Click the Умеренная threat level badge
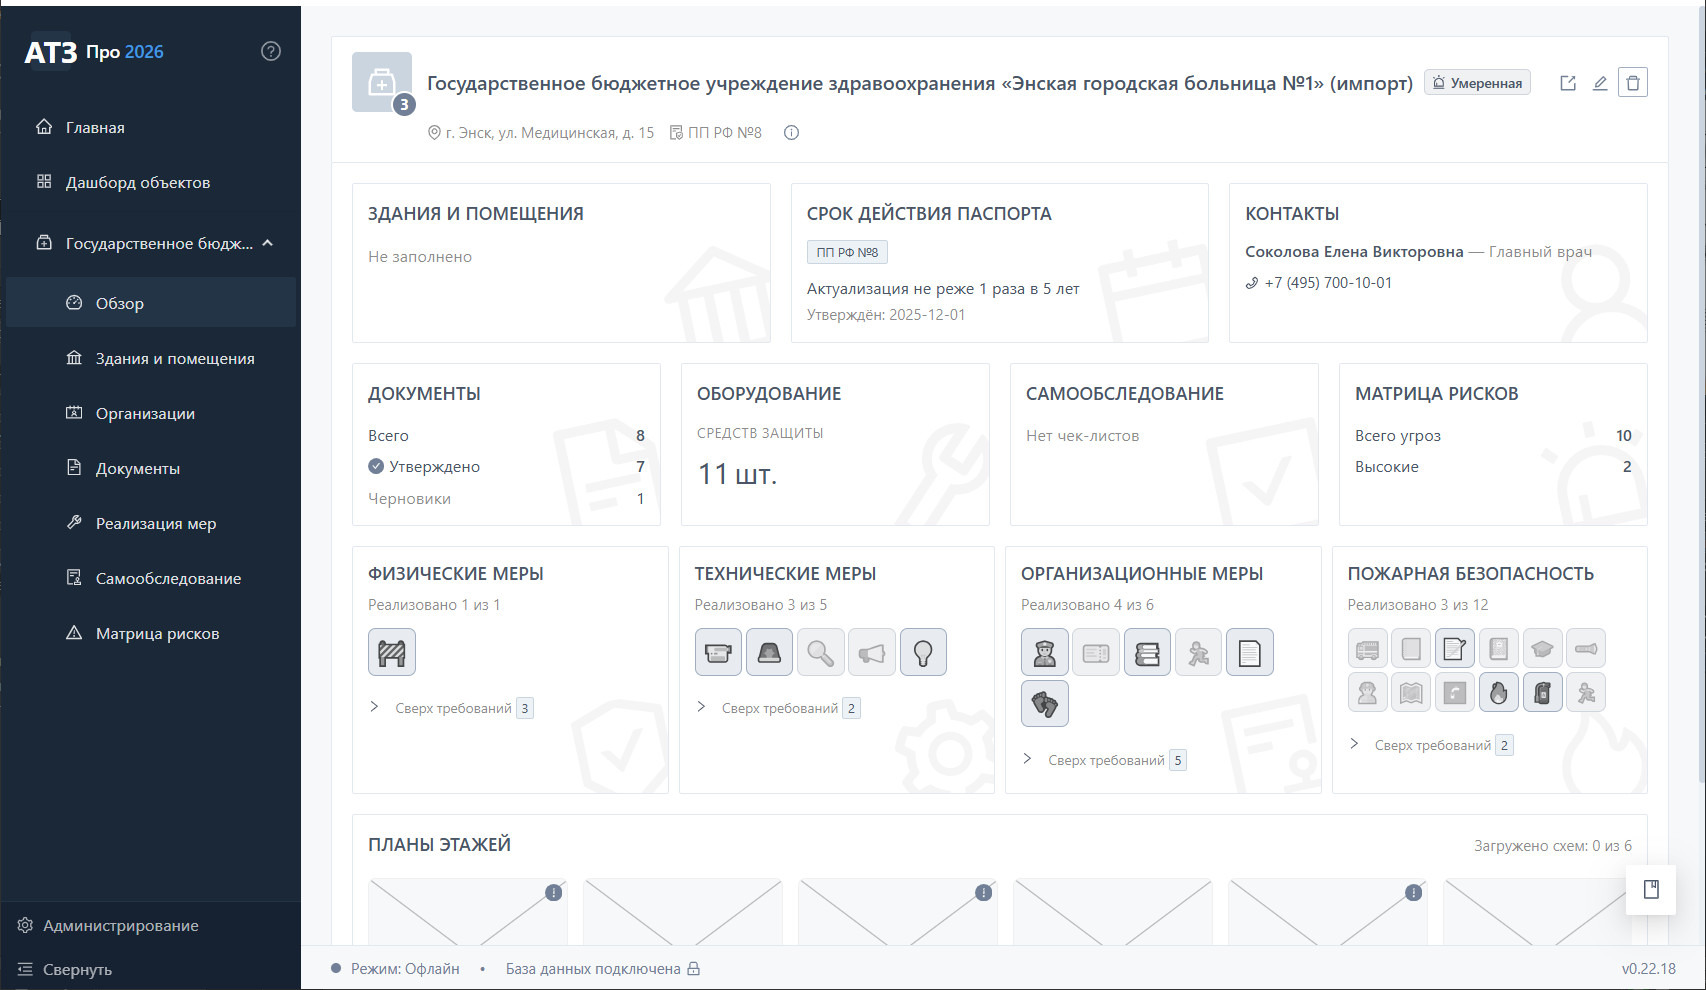1706x990 pixels. pyautogui.click(x=1477, y=83)
